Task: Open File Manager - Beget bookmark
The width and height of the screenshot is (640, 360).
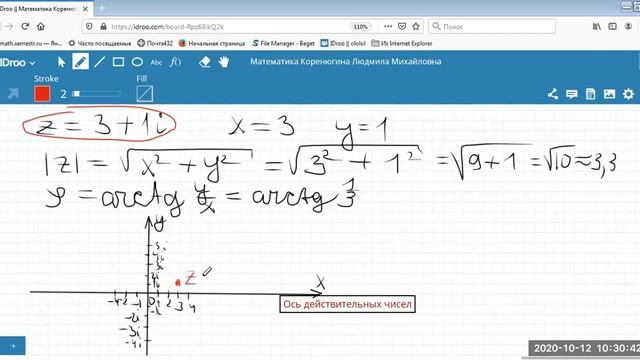Action: pos(283,43)
